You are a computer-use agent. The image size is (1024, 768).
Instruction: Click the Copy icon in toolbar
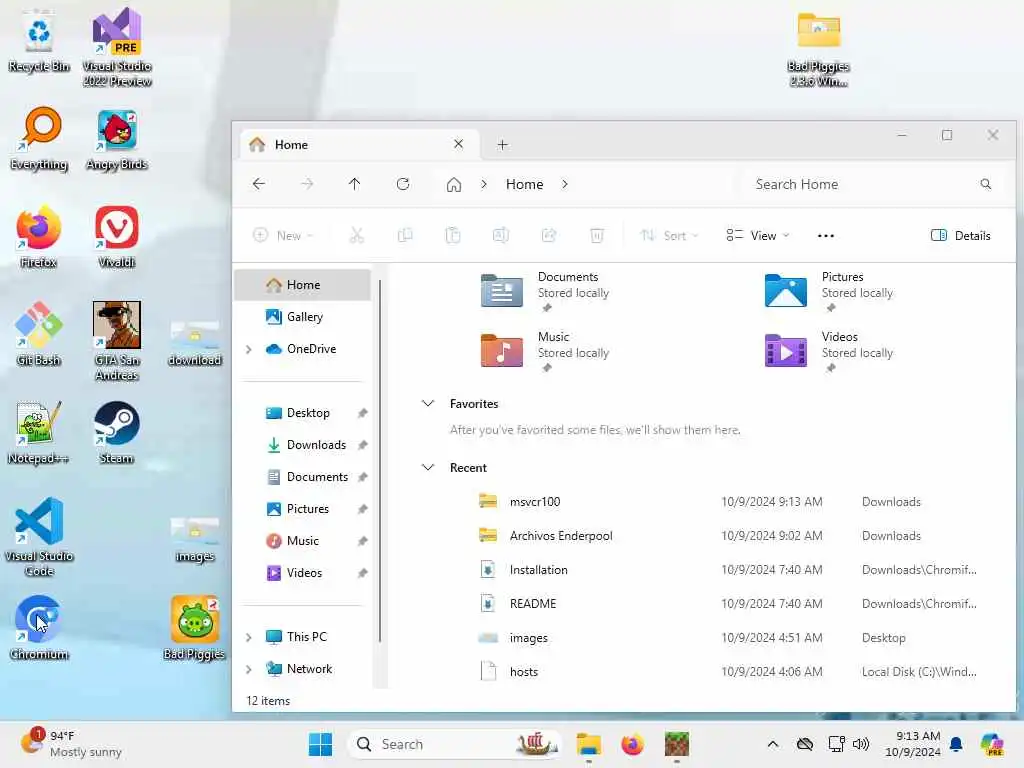click(405, 235)
